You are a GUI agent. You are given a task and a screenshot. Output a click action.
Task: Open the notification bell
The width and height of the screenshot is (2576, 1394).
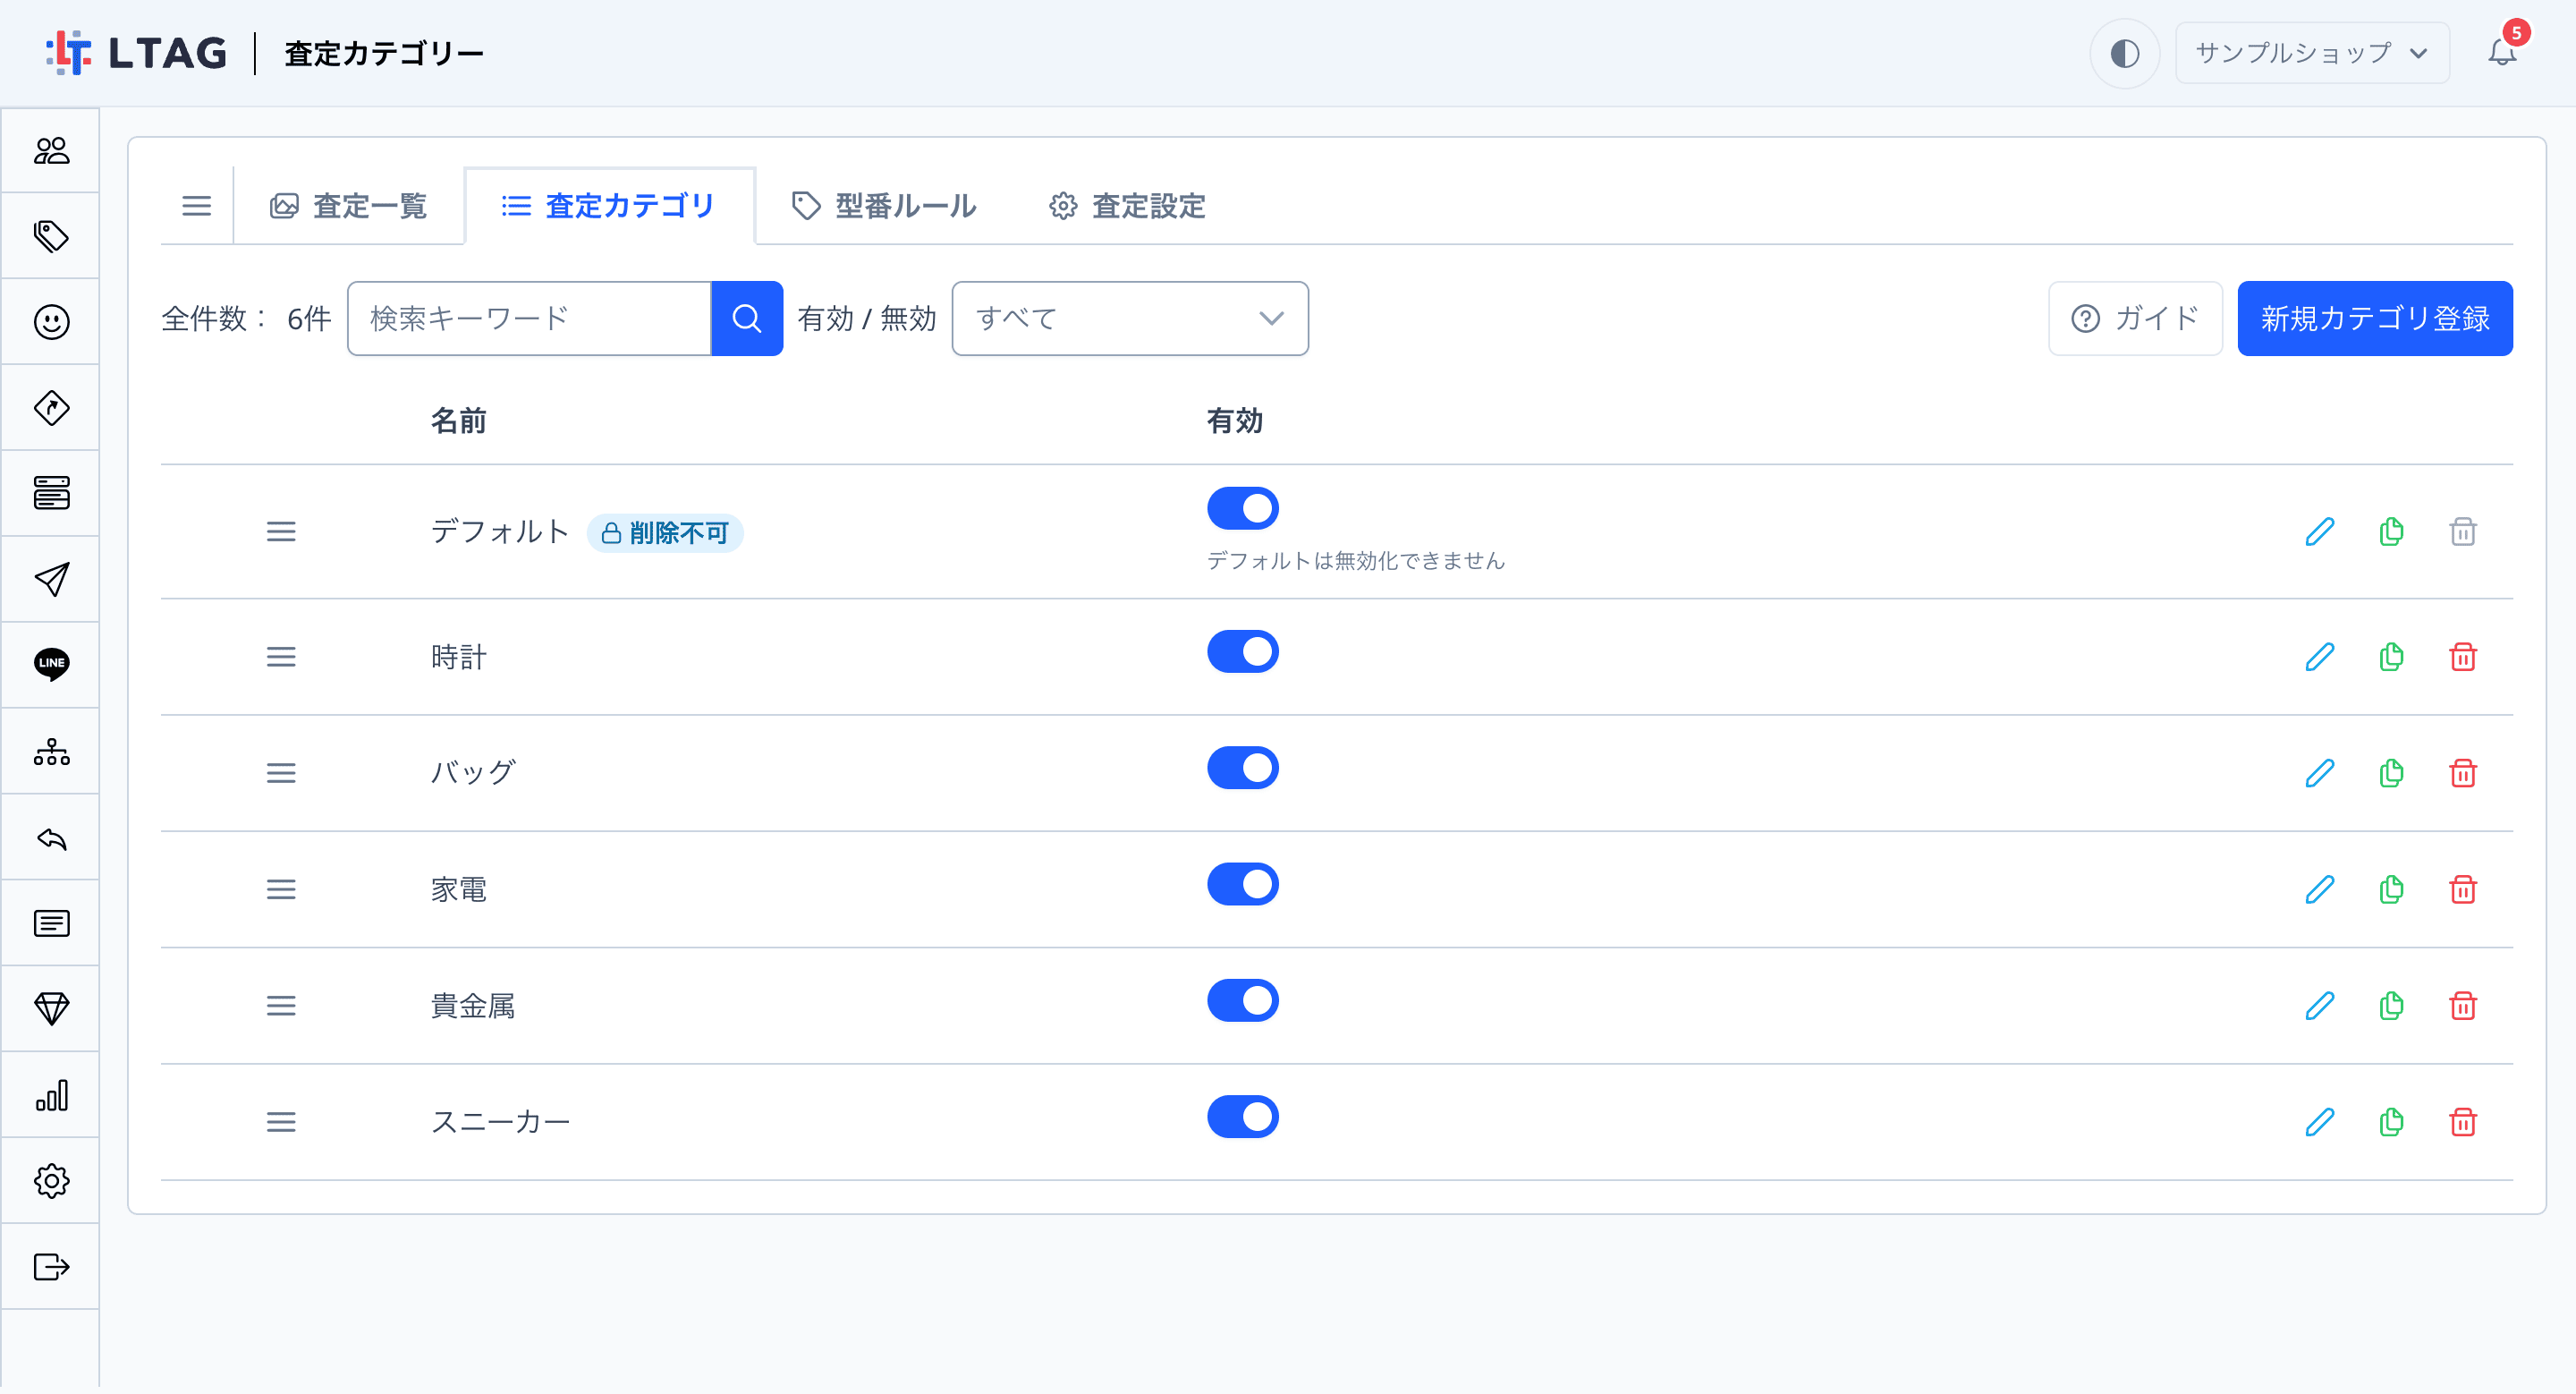(x=2502, y=53)
